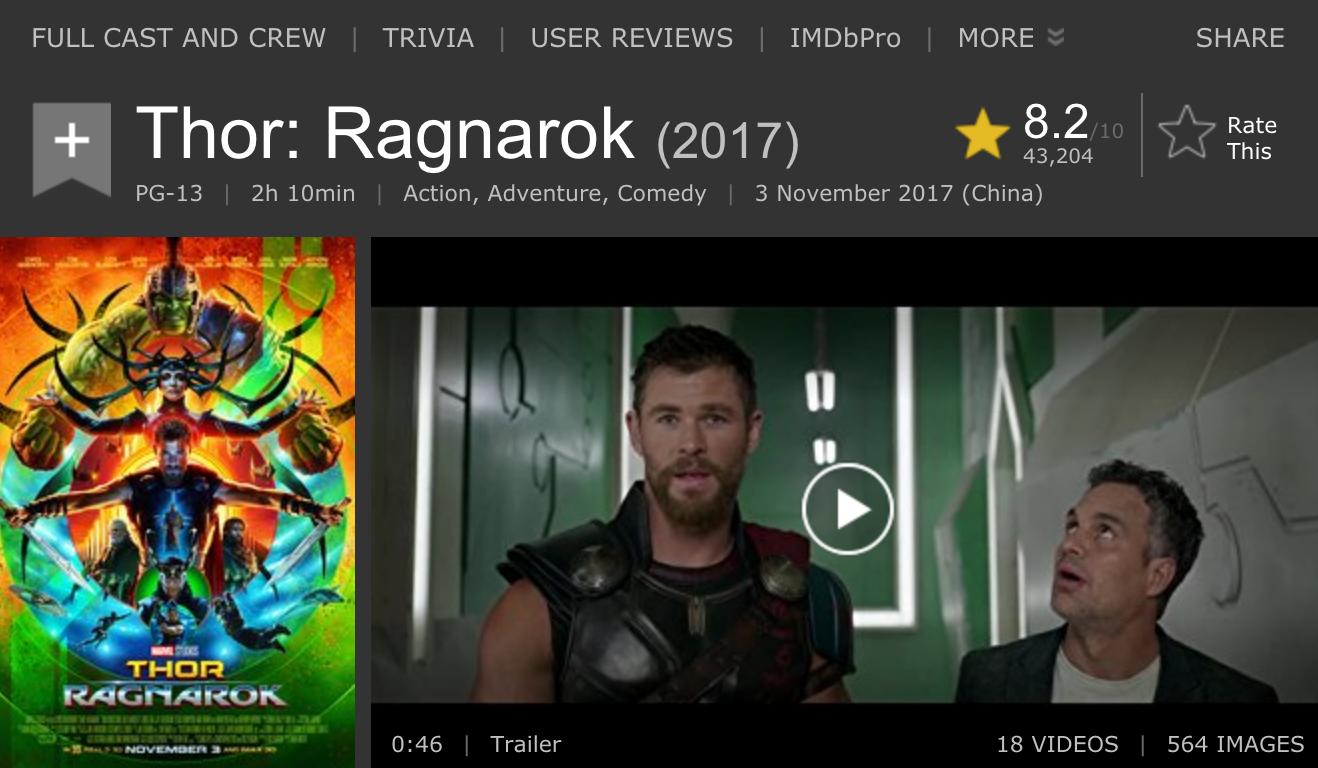Click the Trailer label below the video

coord(526,744)
